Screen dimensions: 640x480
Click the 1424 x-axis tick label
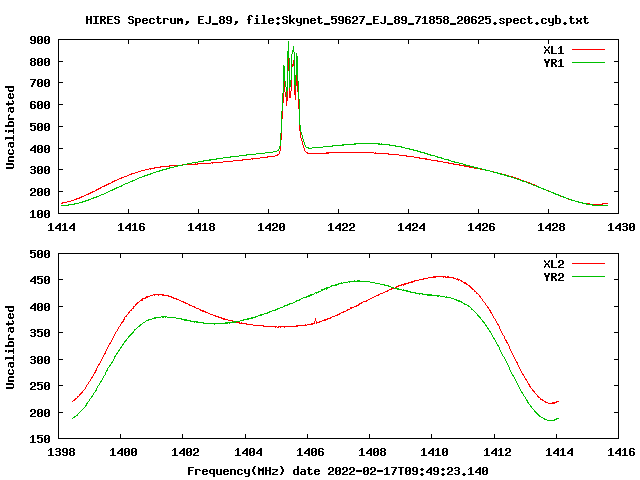tap(411, 227)
